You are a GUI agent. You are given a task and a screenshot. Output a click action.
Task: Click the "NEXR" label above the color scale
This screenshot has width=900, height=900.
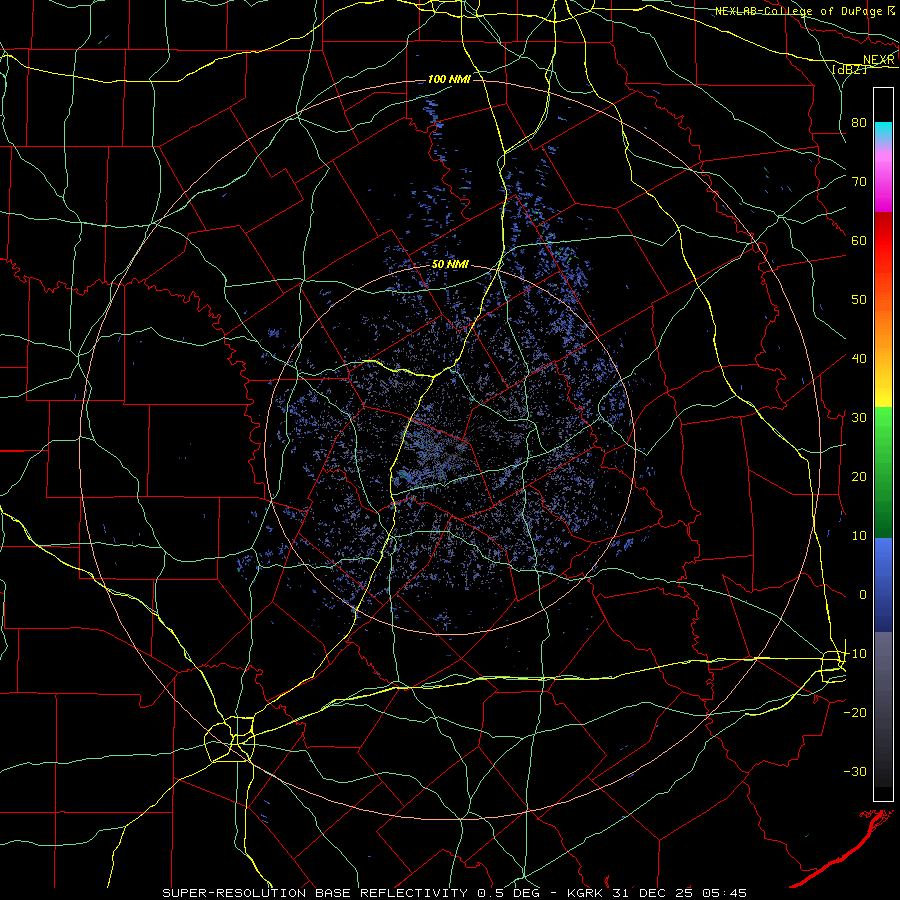point(878,60)
